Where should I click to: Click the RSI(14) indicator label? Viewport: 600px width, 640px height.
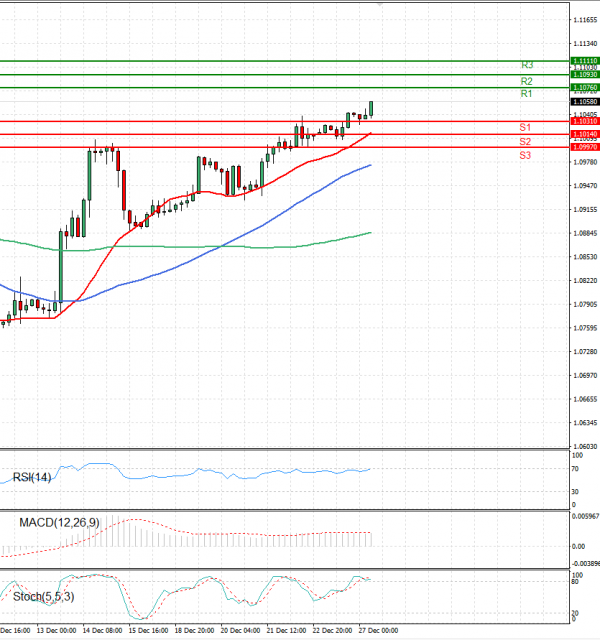pos(32,477)
